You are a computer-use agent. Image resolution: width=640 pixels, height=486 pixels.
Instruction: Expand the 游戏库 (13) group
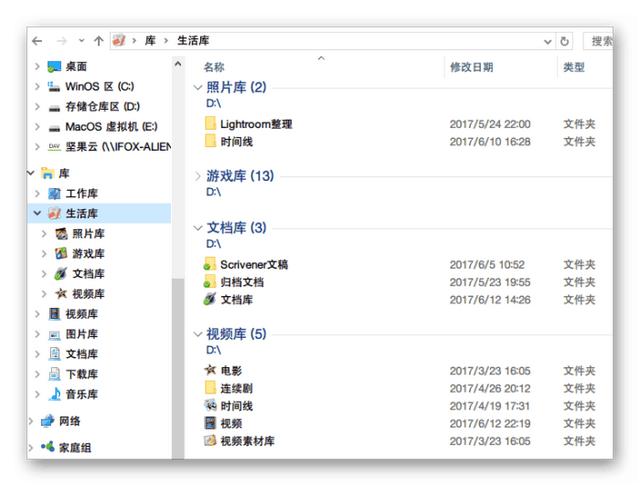pos(198,176)
